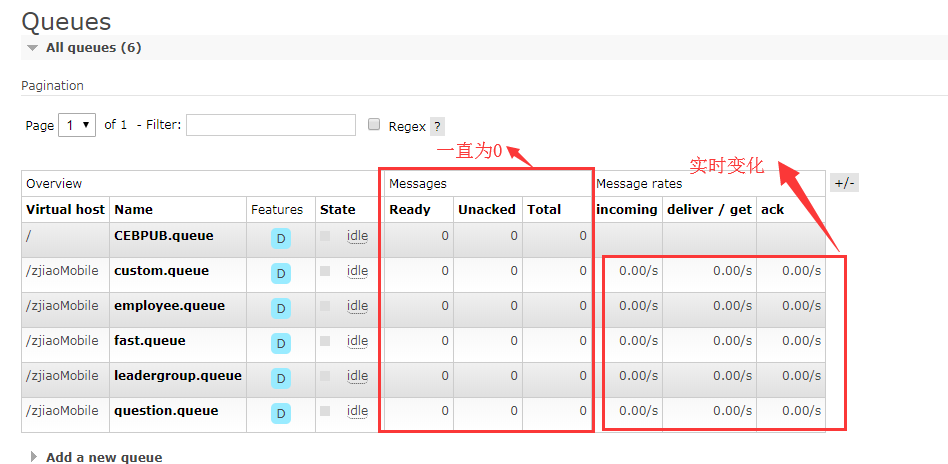Click the D feature badge for employee.queue
The height and width of the screenshot is (464, 948).
281,309
